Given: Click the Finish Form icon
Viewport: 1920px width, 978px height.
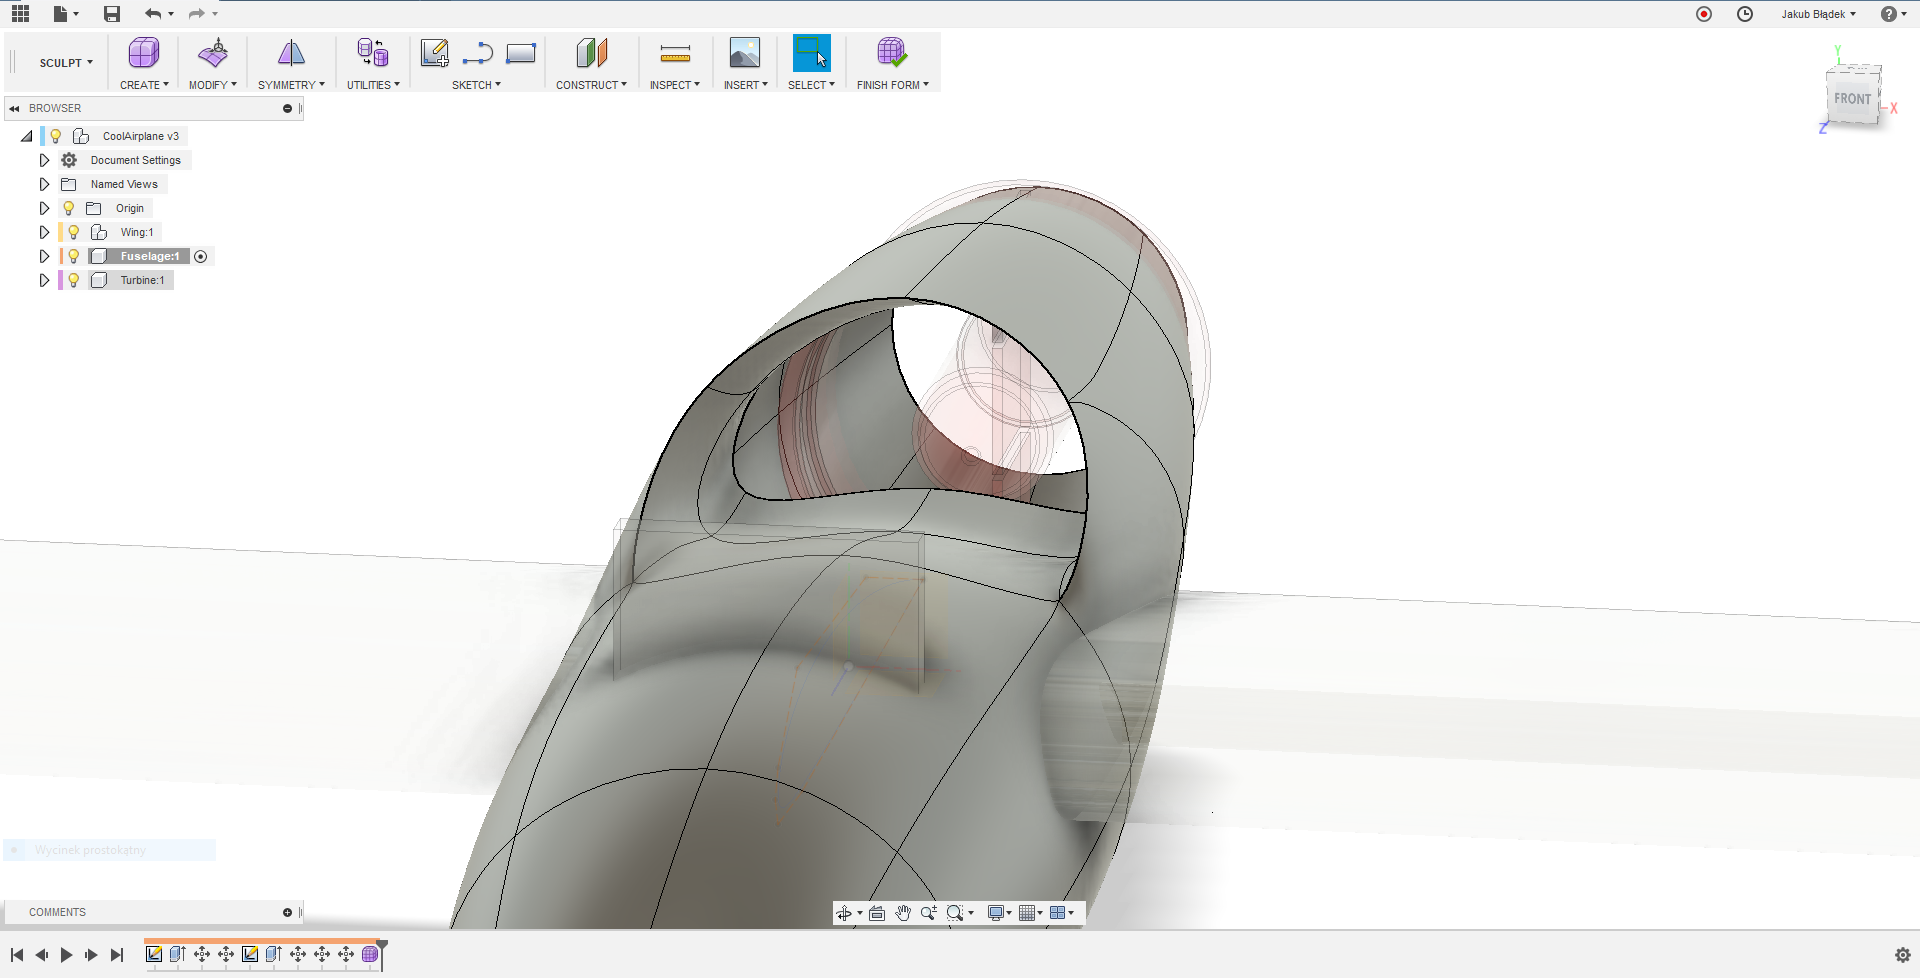Looking at the screenshot, I should tap(891, 53).
